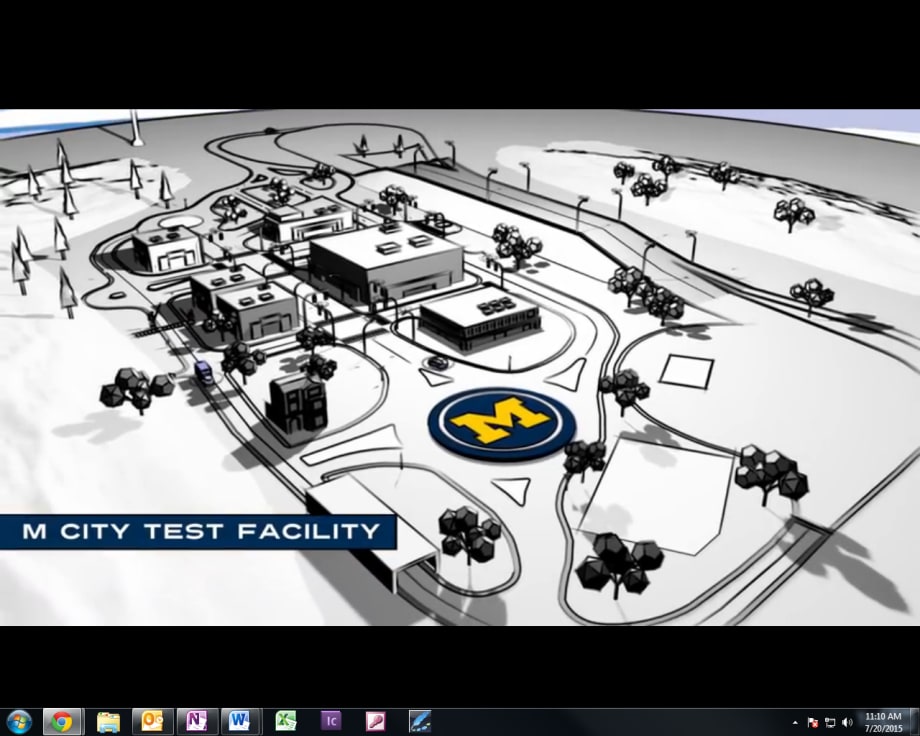
Task: Click the M City Test Facility caption
Action: [x=198, y=532]
